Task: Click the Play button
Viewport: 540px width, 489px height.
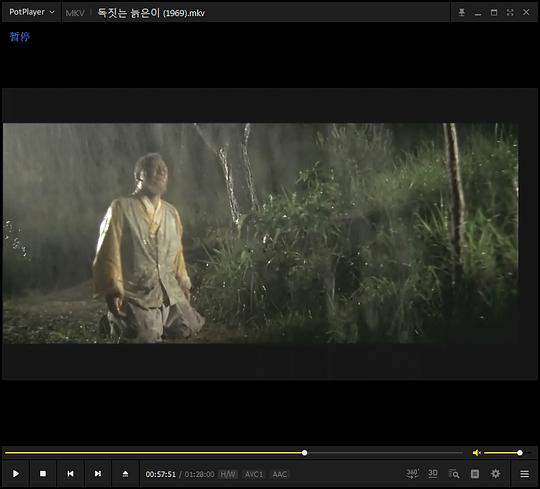Action: 15,474
